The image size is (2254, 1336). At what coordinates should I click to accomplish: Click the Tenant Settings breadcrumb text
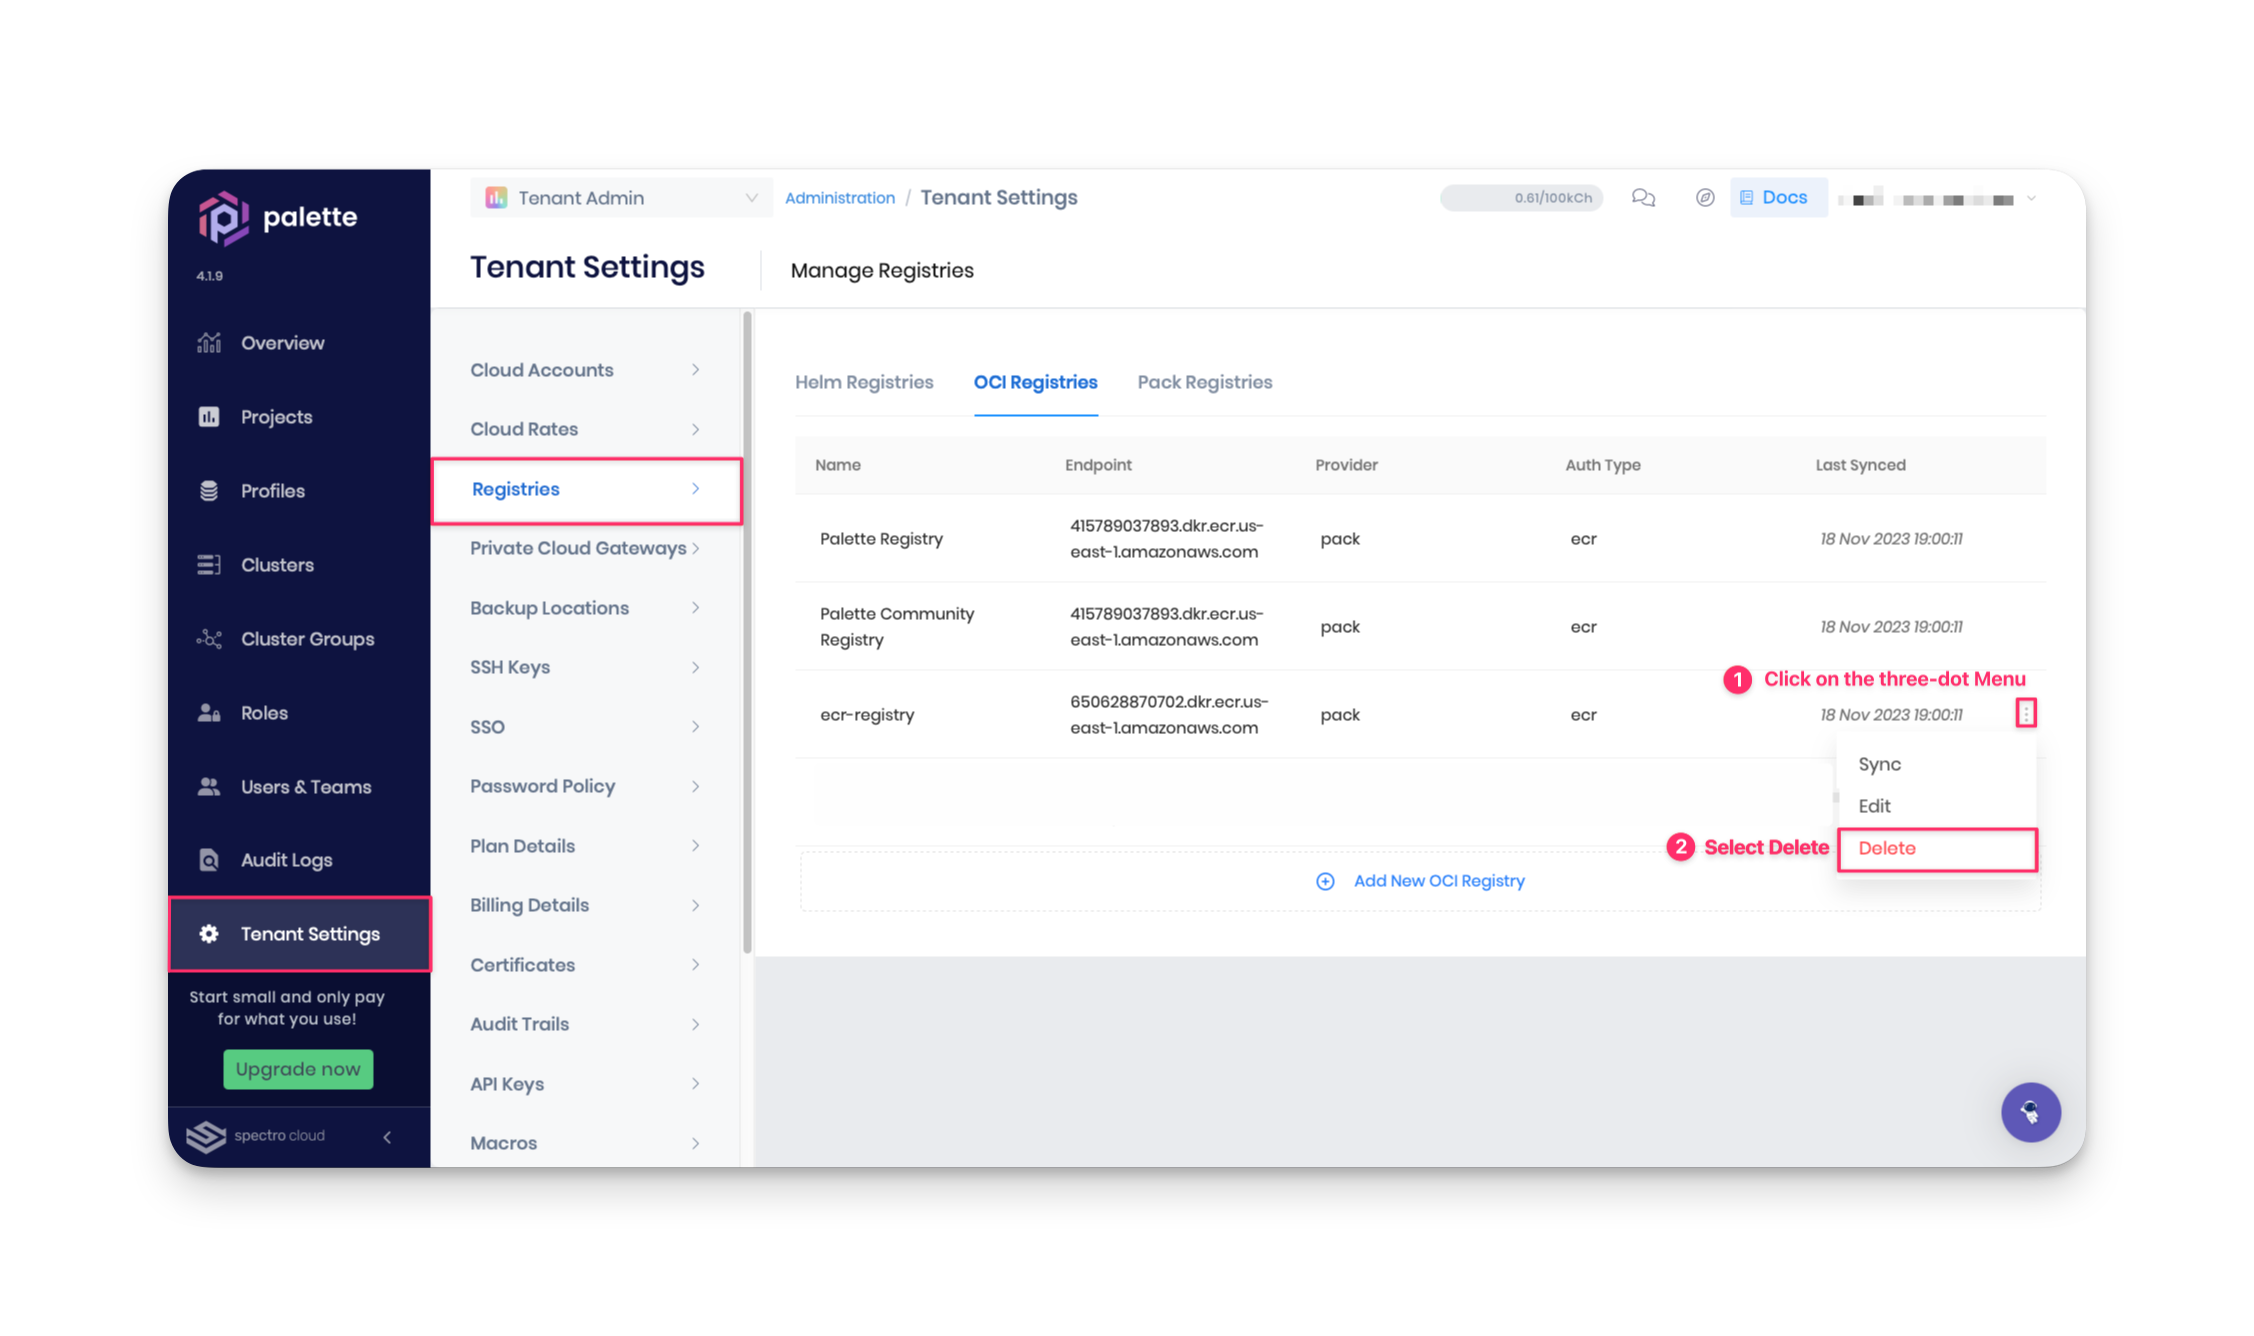999,198
